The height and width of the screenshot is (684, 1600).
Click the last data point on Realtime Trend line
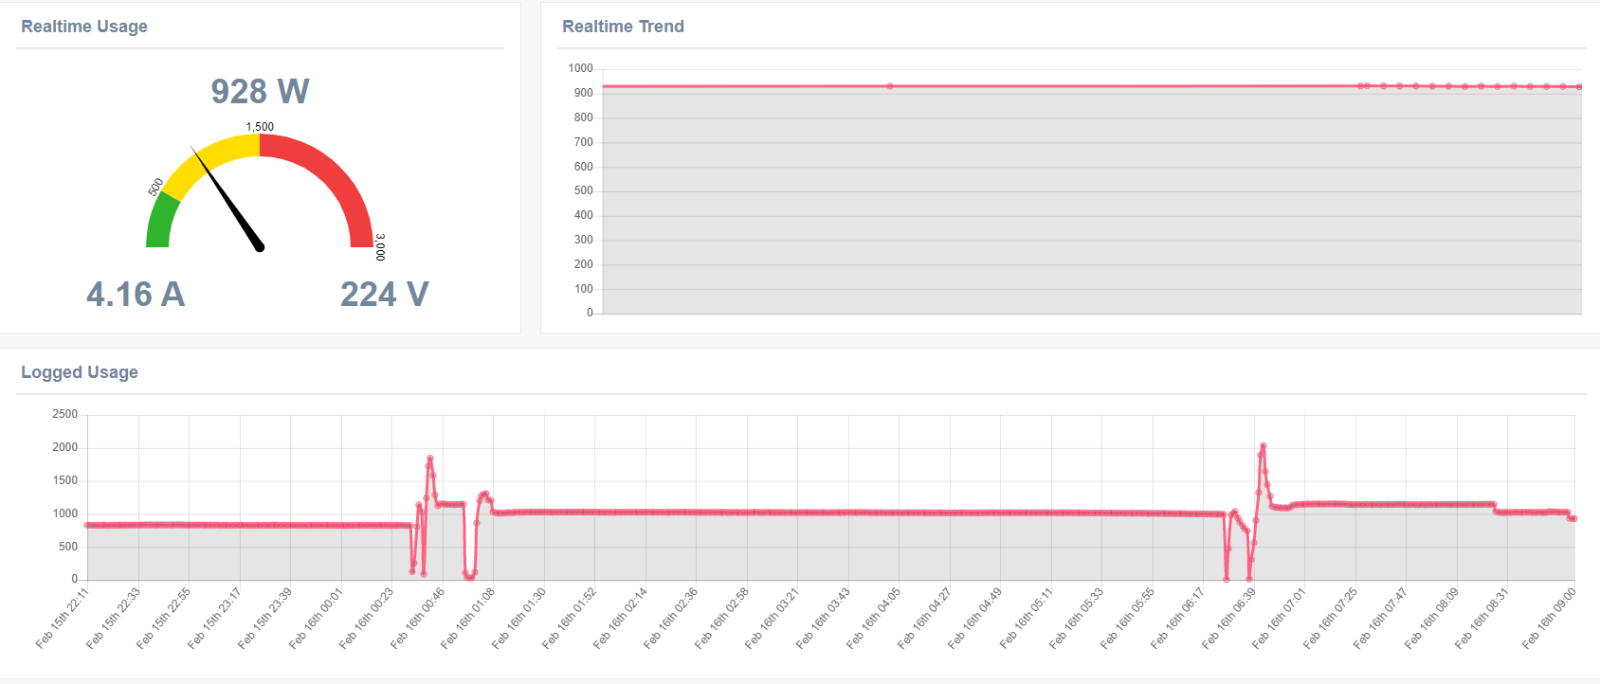click(1580, 87)
